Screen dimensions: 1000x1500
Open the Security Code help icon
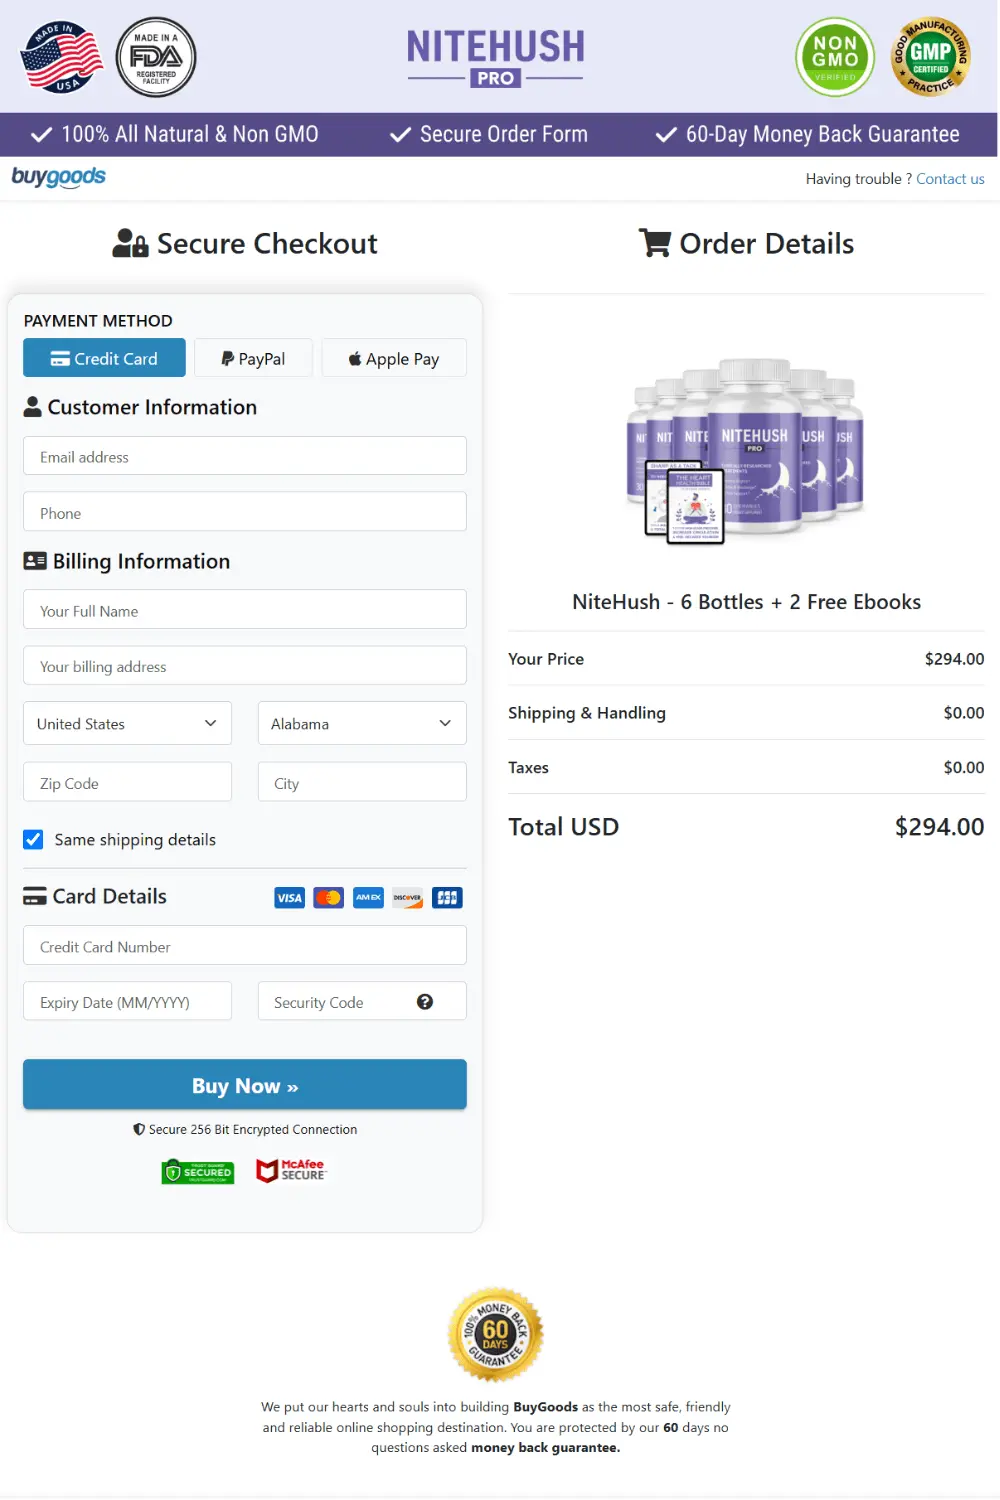(x=425, y=1001)
